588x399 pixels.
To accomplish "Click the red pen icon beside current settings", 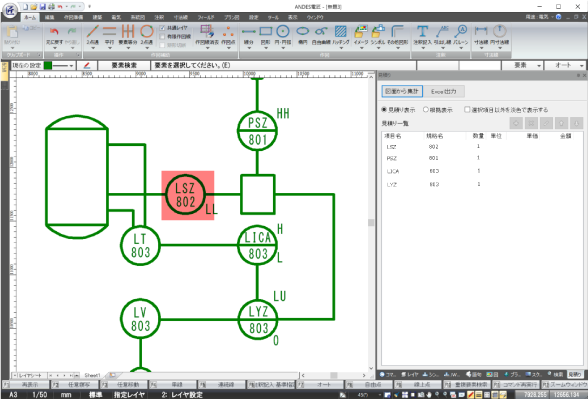I will pyautogui.click(x=87, y=65).
